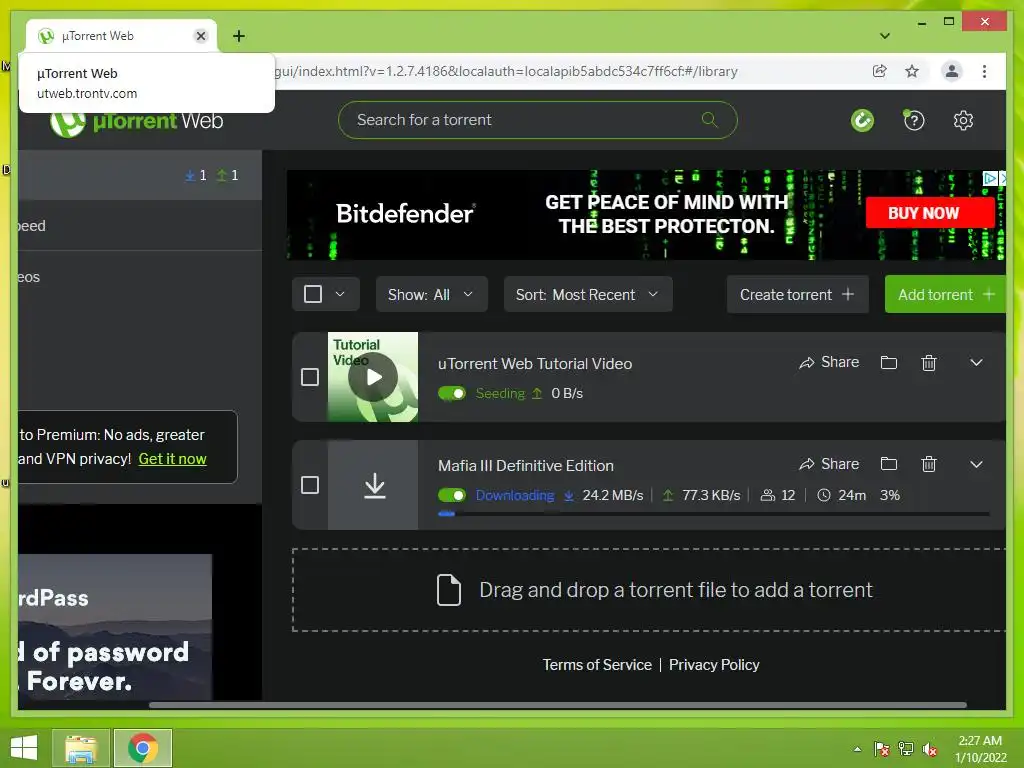1024x768 pixels.
Task: Expand details for uTorrent Web Tutorial Video
Action: tap(976, 362)
